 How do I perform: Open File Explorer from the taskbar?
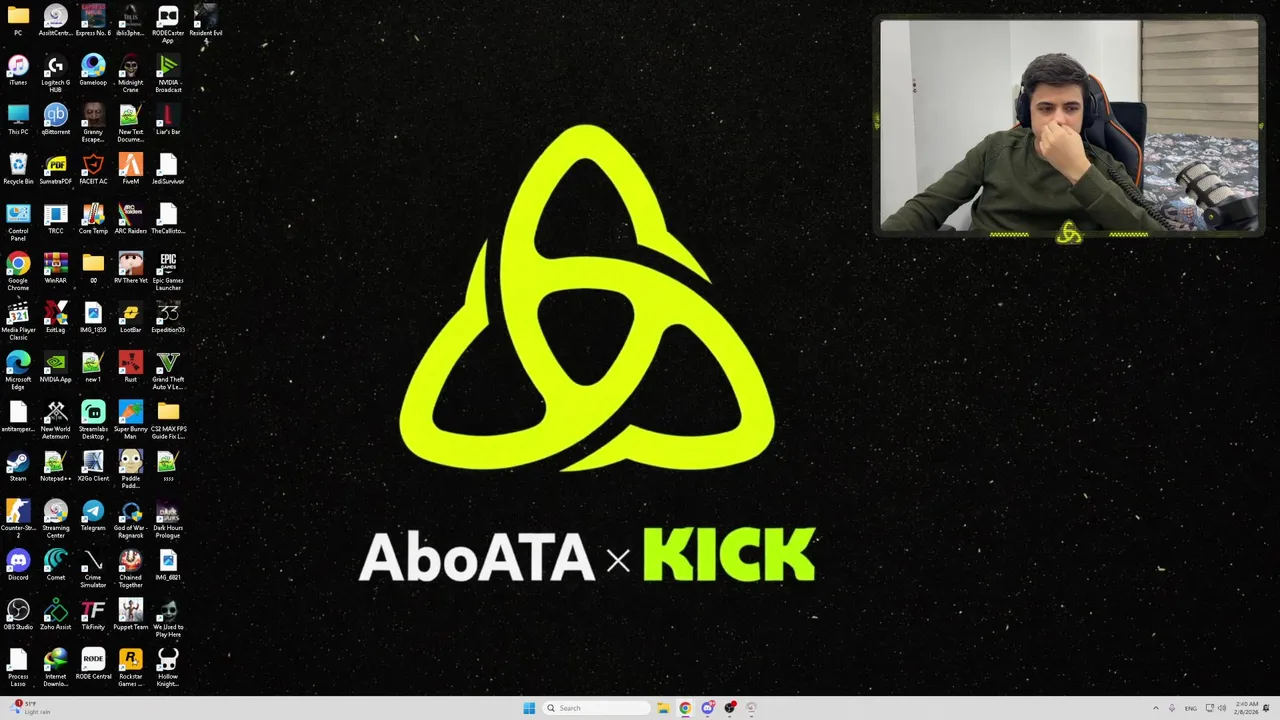pos(663,708)
